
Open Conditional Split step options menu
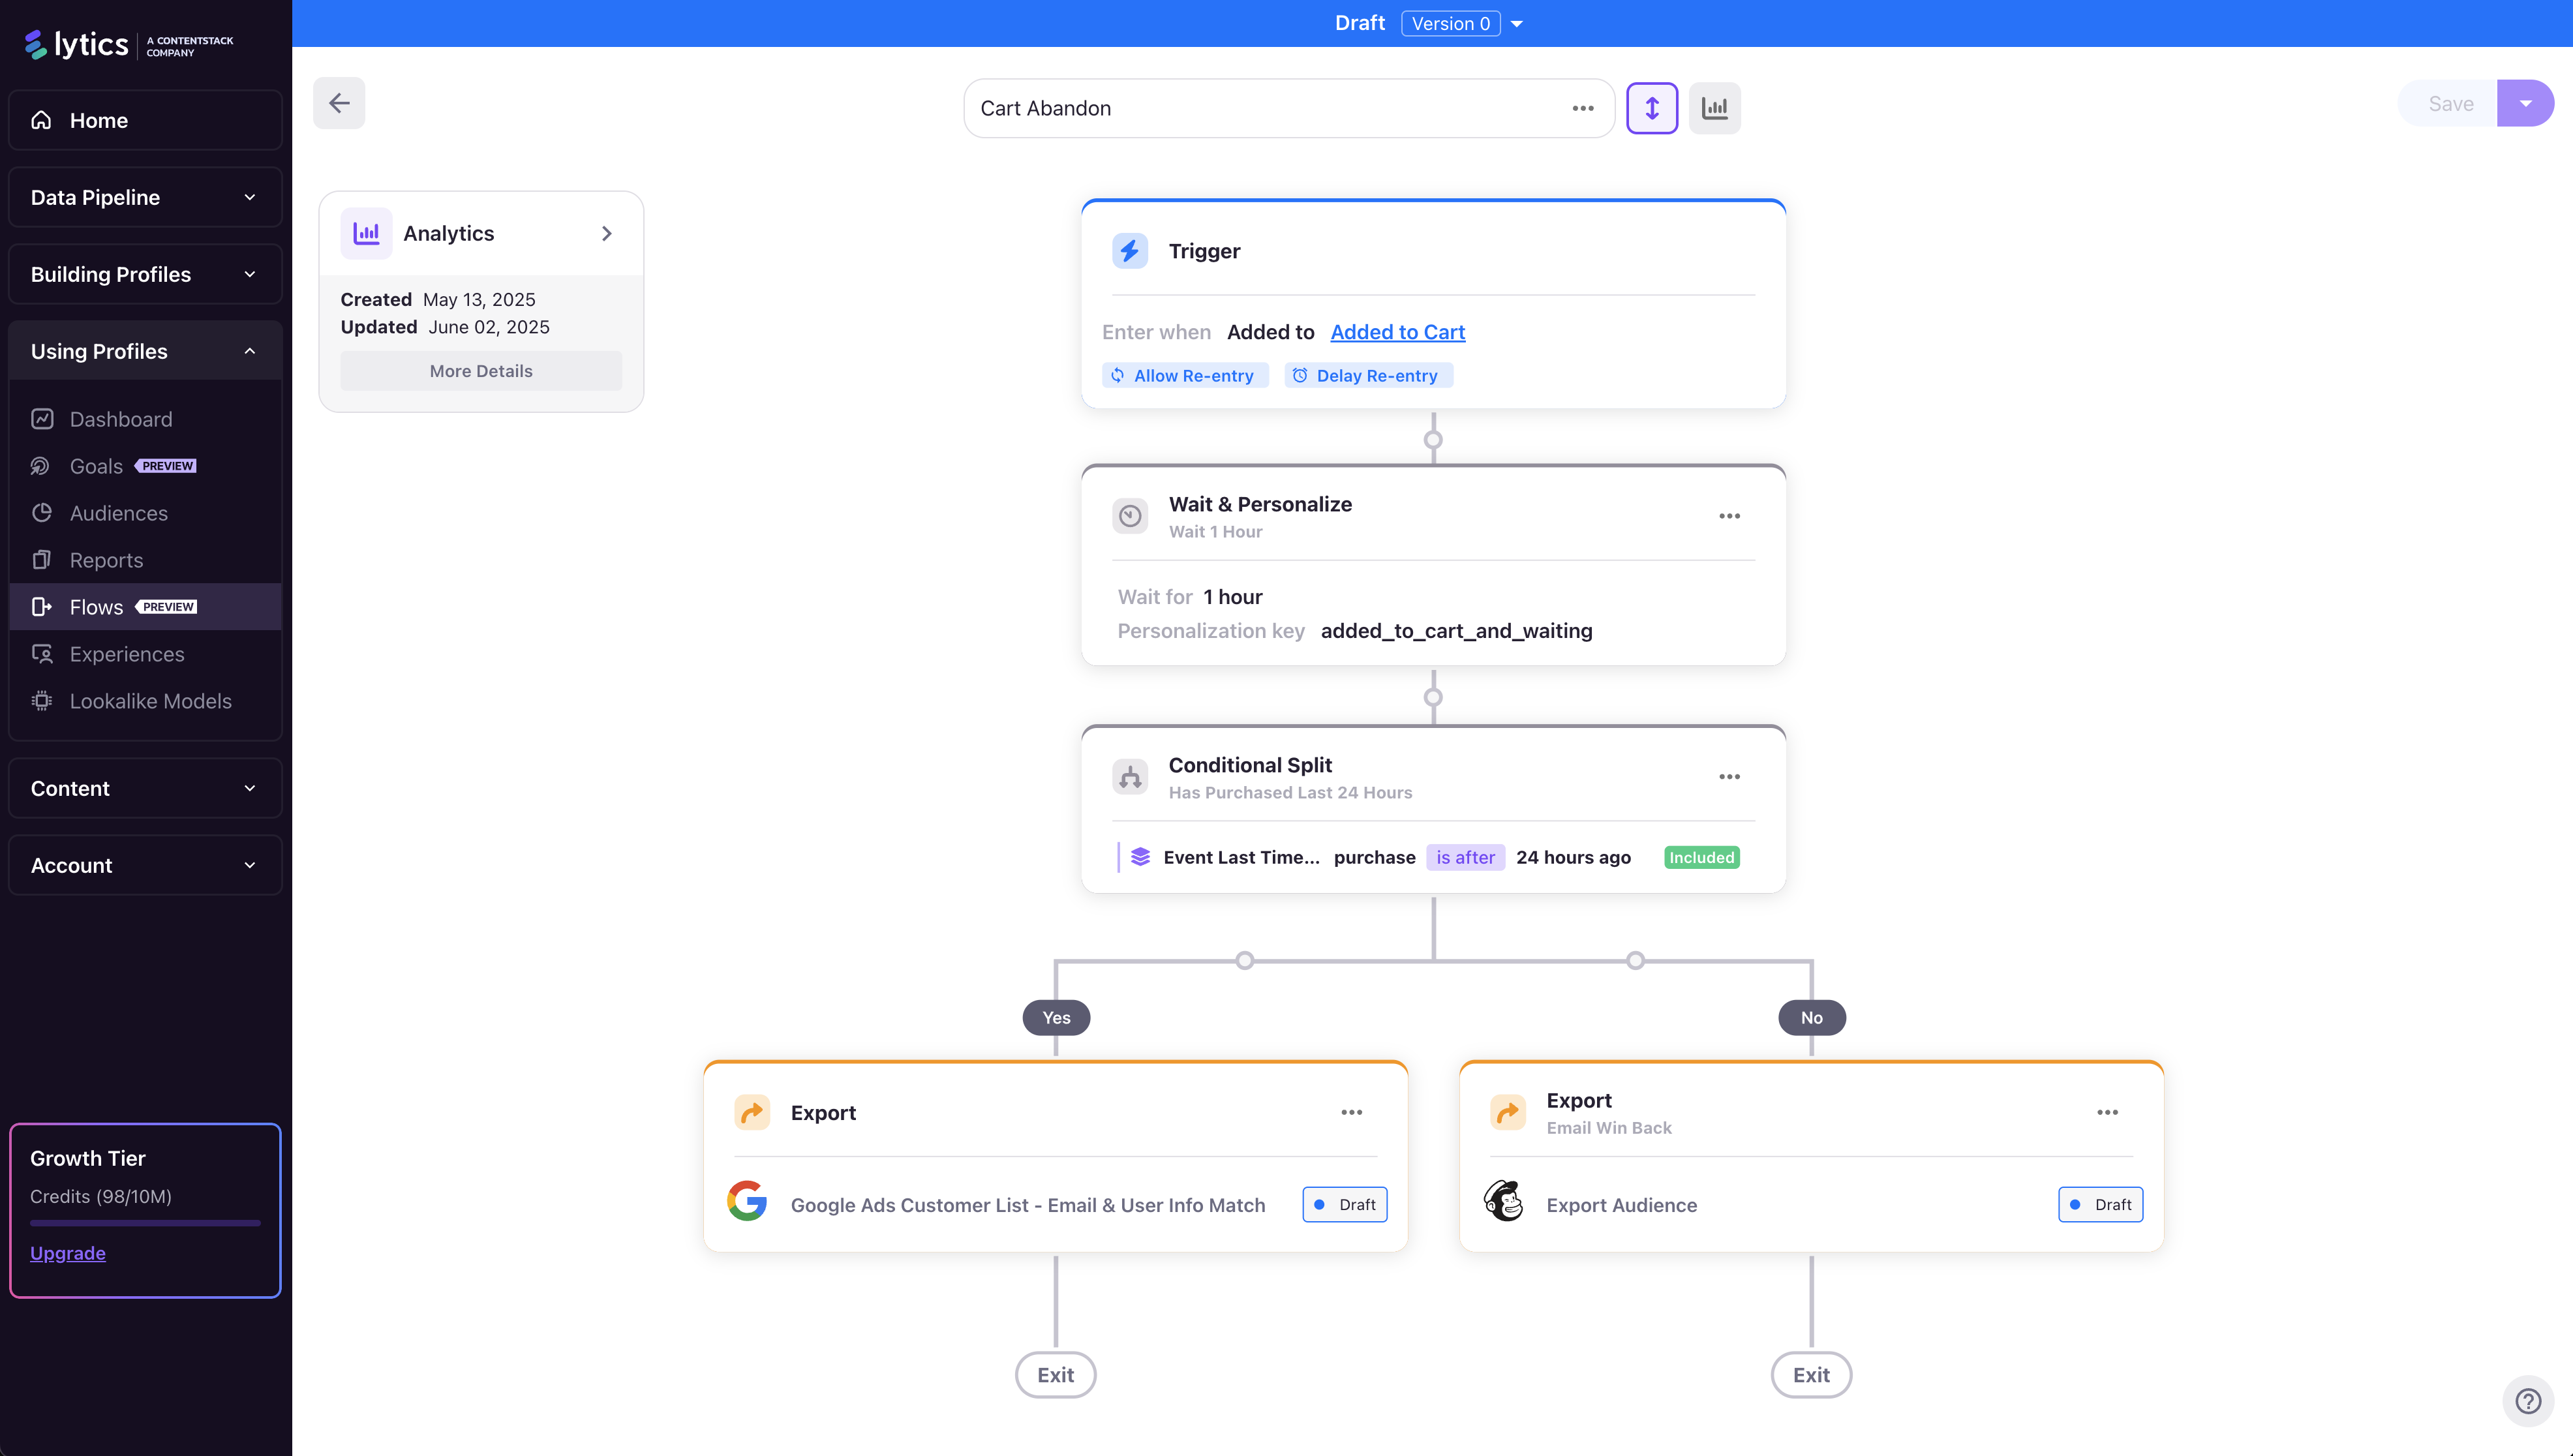[x=1729, y=777]
